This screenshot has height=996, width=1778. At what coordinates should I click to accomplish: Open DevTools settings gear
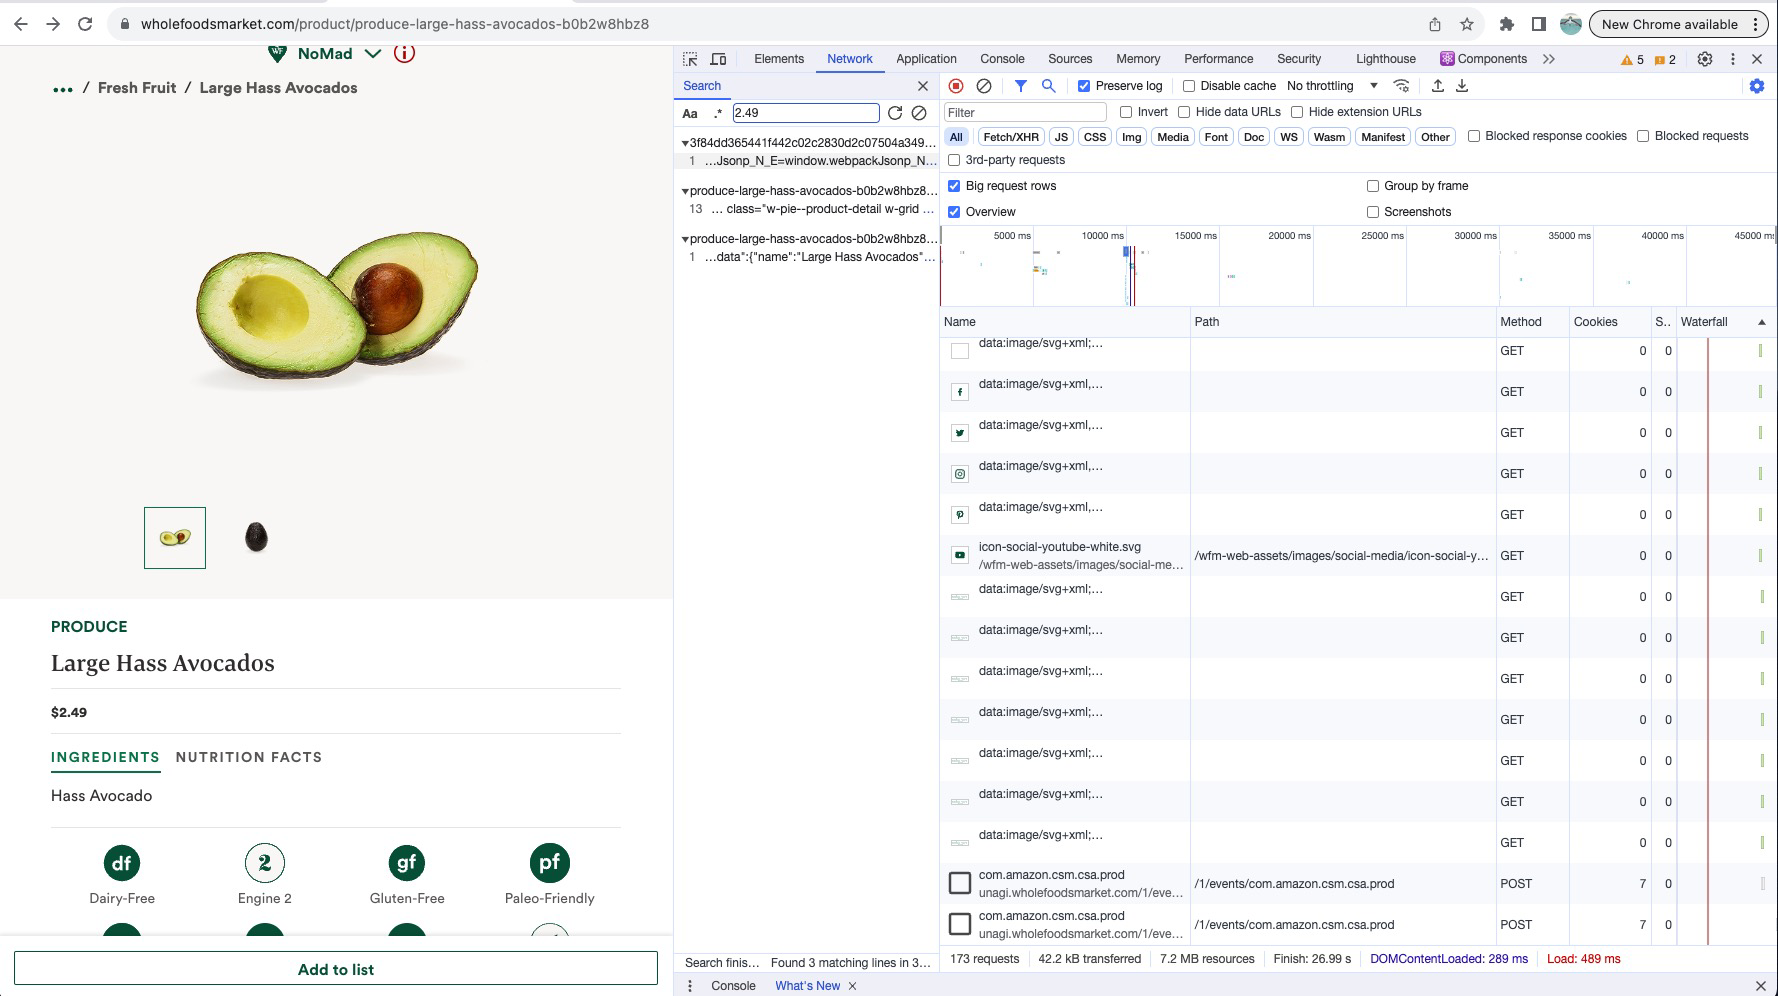click(x=1705, y=59)
